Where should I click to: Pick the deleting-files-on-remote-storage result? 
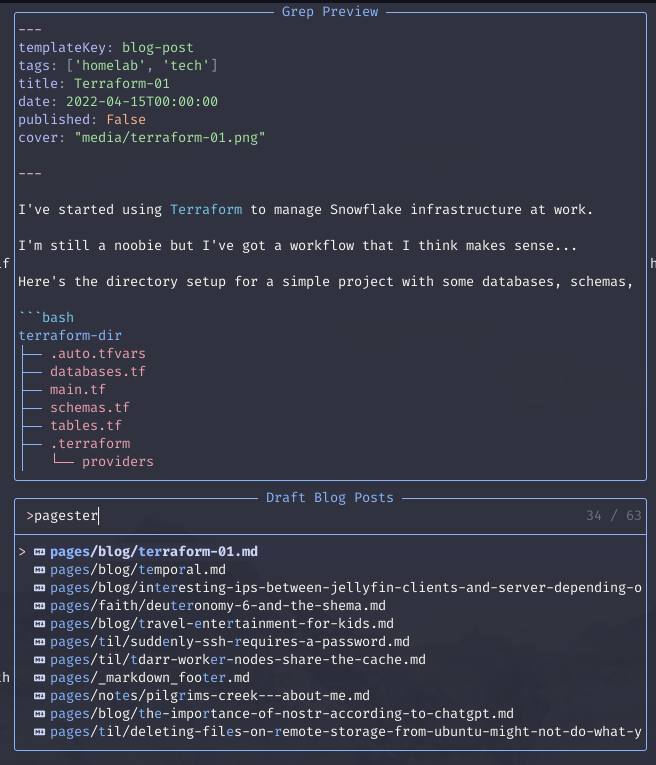tap(346, 732)
